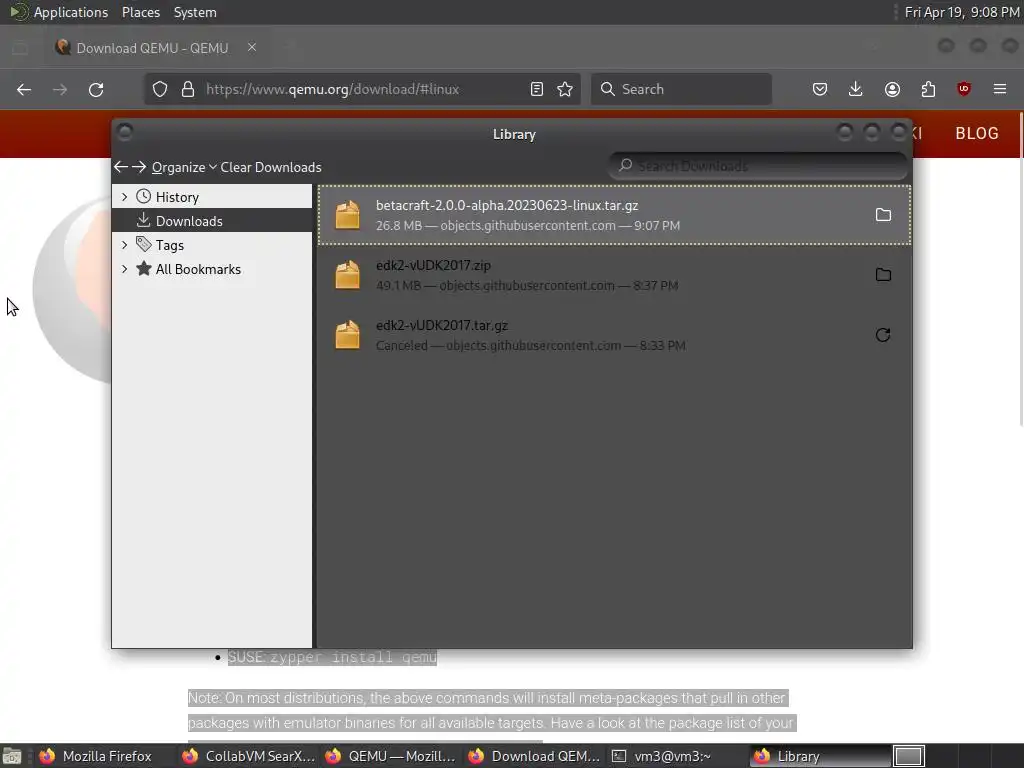Open tracking protection shield icon
The width and height of the screenshot is (1024, 768).
pyautogui.click(x=160, y=89)
